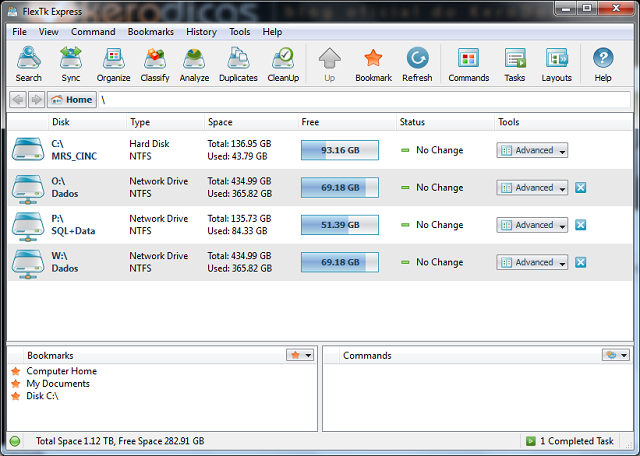The image size is (640, 456).
Task: Sort by the Free column header
Action: [x=347, y=122]
